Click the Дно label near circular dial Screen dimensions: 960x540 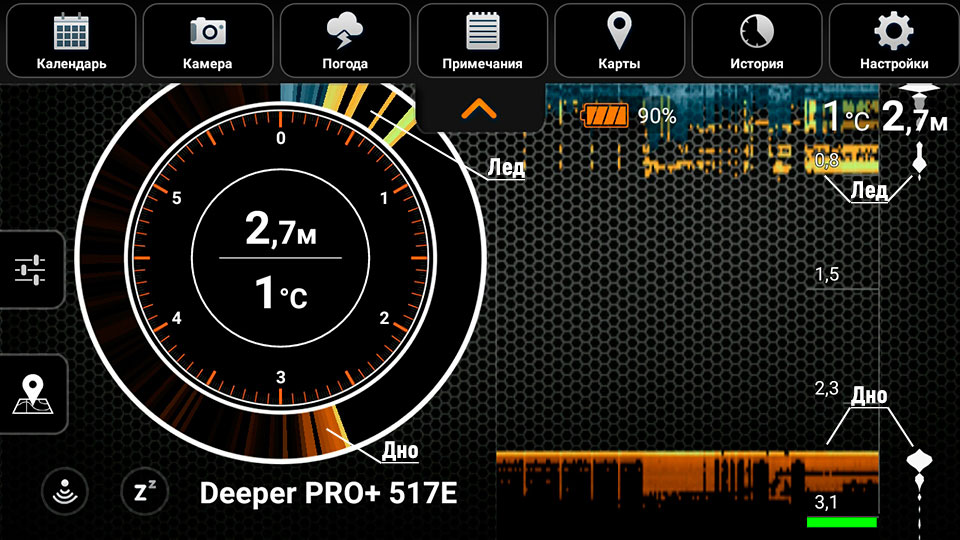400,451
